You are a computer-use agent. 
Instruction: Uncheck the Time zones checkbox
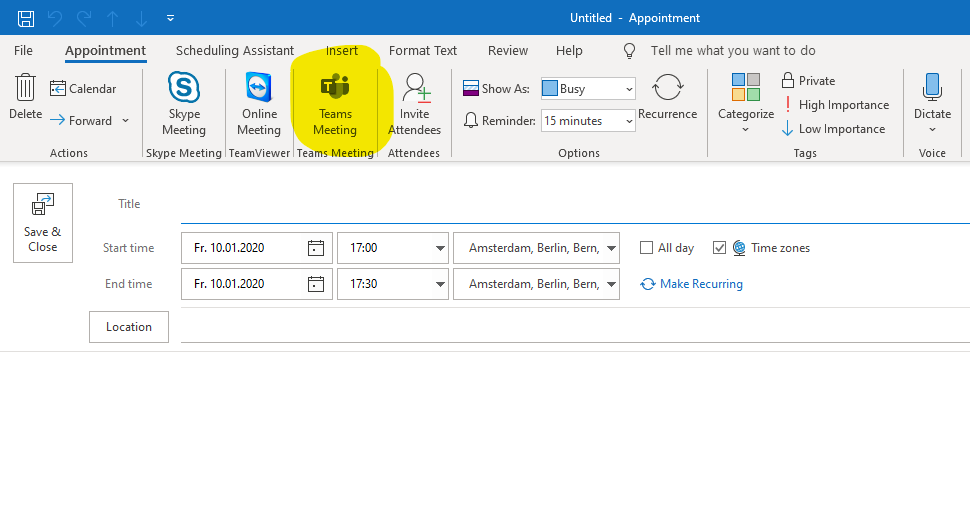click(719, 248)
